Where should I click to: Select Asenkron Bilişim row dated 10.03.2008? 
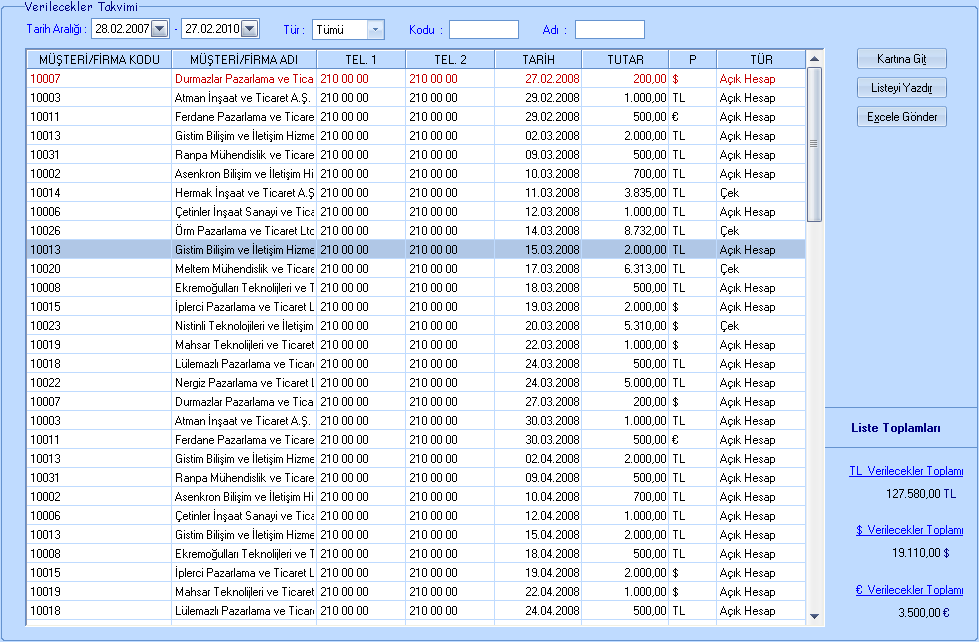(416, 174)
